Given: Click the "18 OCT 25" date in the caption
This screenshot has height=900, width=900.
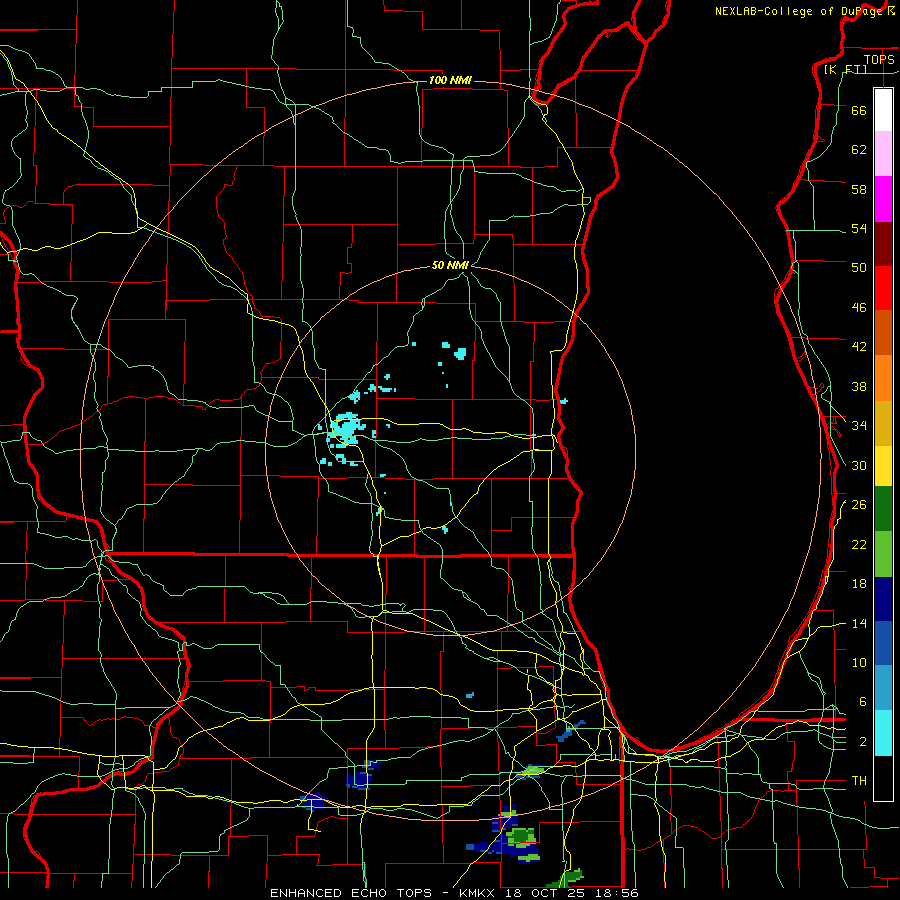Looking at the screenshot, I should coord(546,893).
